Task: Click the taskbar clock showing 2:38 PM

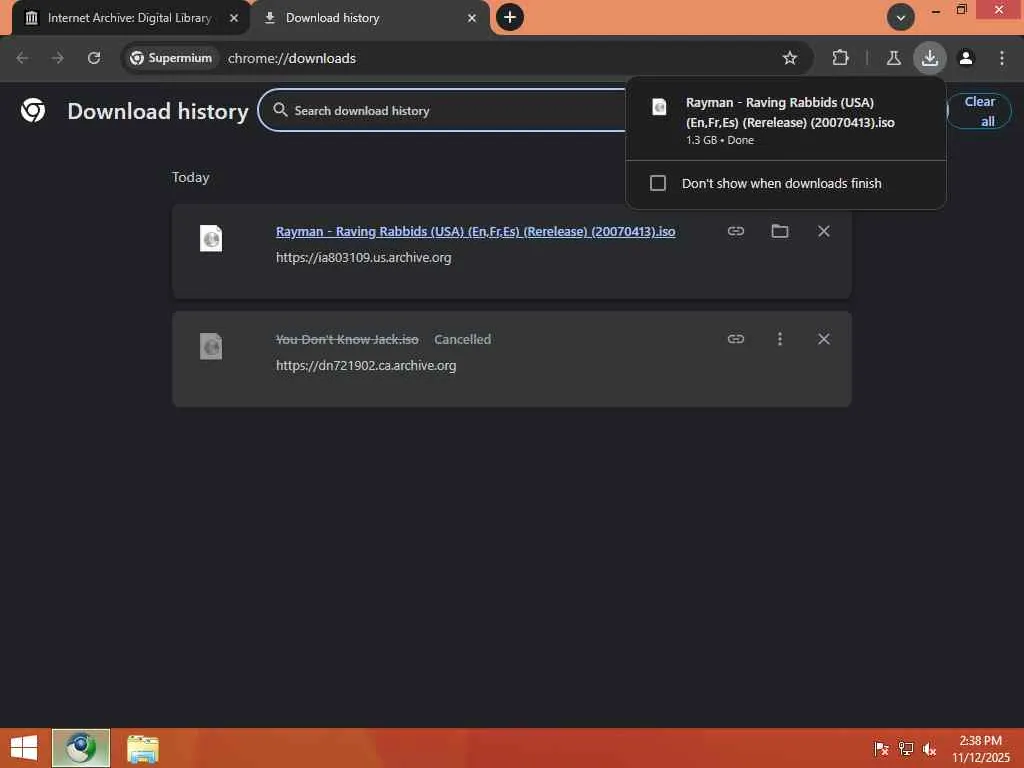Action: click(x=980, y=748)
